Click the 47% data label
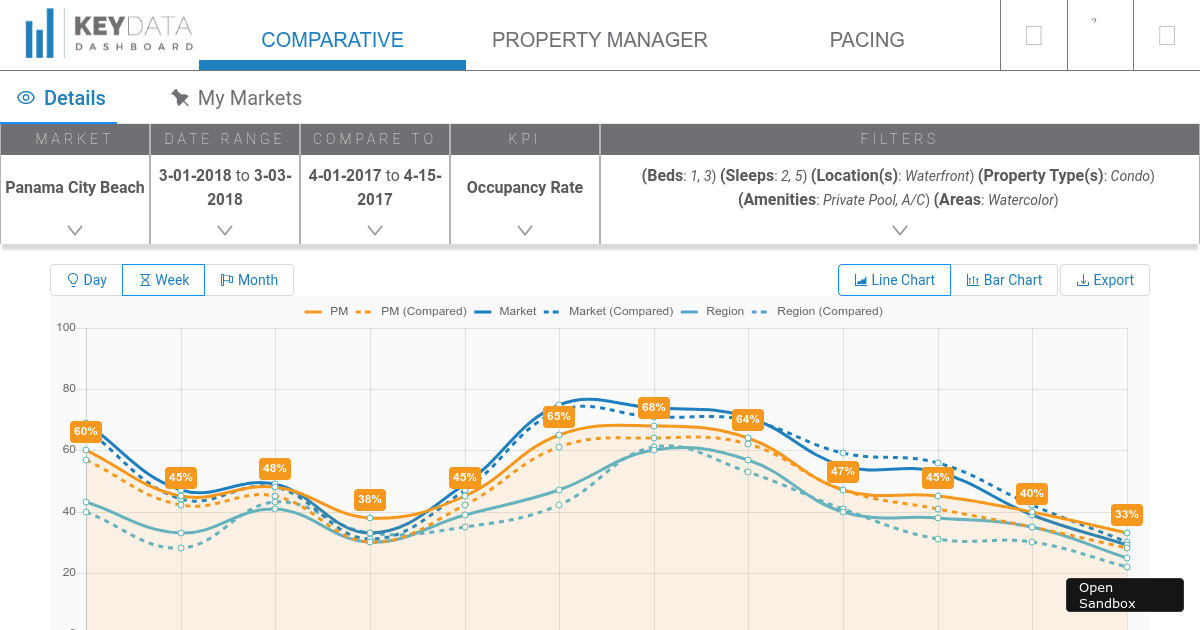The width and height of the screenshot is (1200, 630). (843, 471)
